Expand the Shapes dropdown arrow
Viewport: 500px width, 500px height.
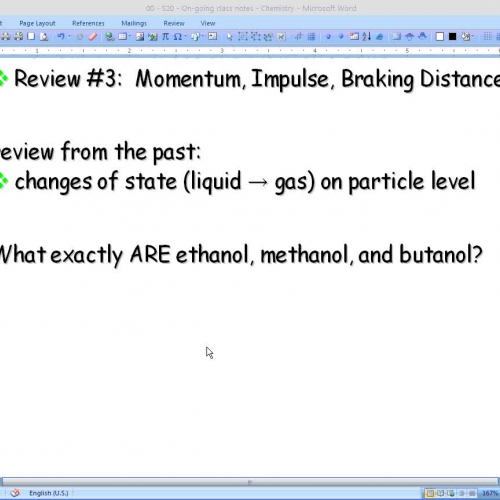202,36
